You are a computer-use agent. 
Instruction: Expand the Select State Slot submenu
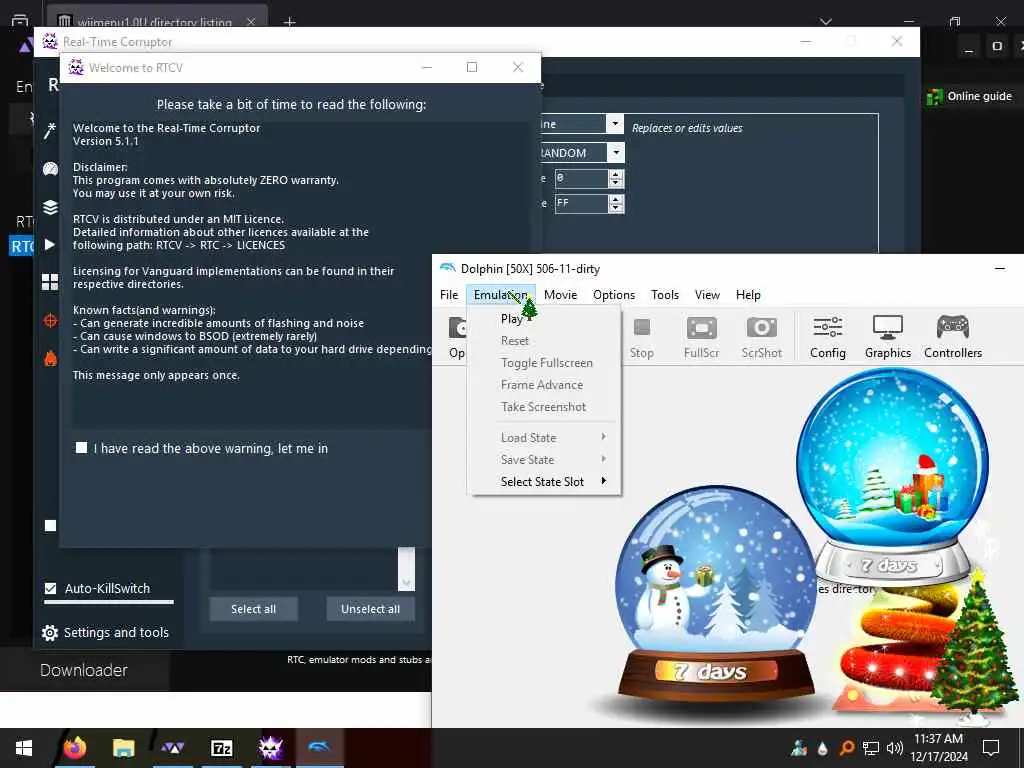[544, 482]
